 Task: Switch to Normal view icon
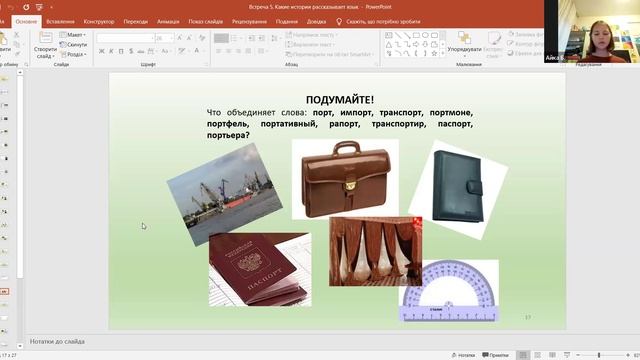pos(523,355)
